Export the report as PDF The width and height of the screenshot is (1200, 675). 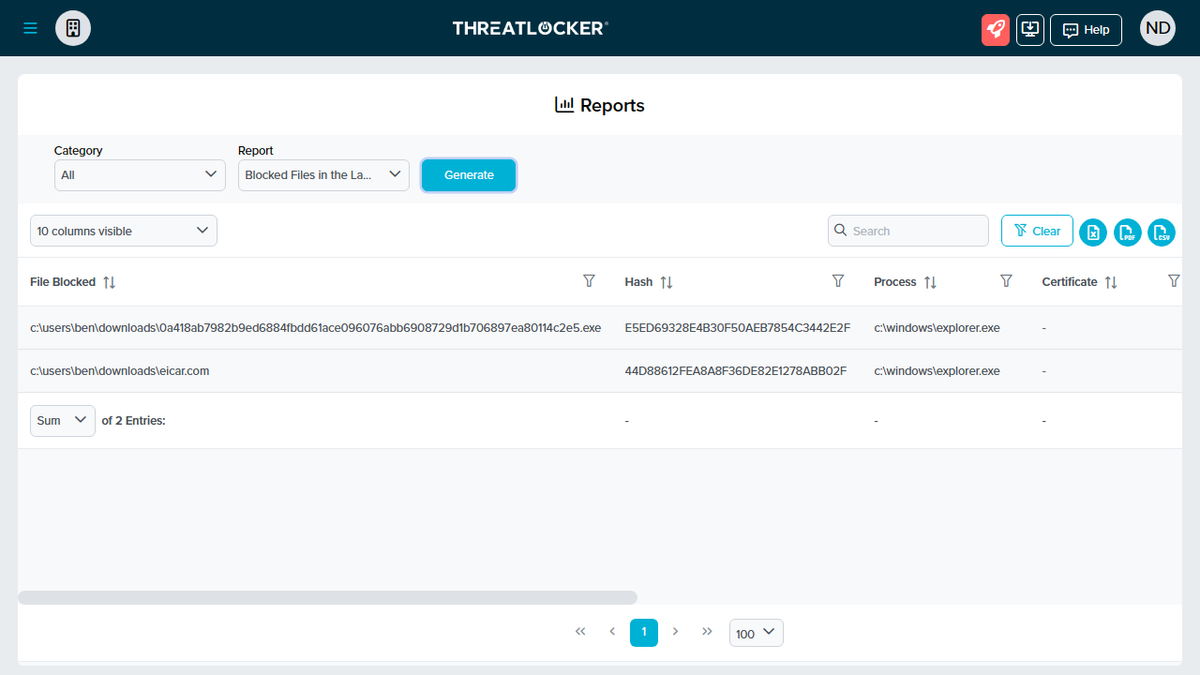[1127, 231]
